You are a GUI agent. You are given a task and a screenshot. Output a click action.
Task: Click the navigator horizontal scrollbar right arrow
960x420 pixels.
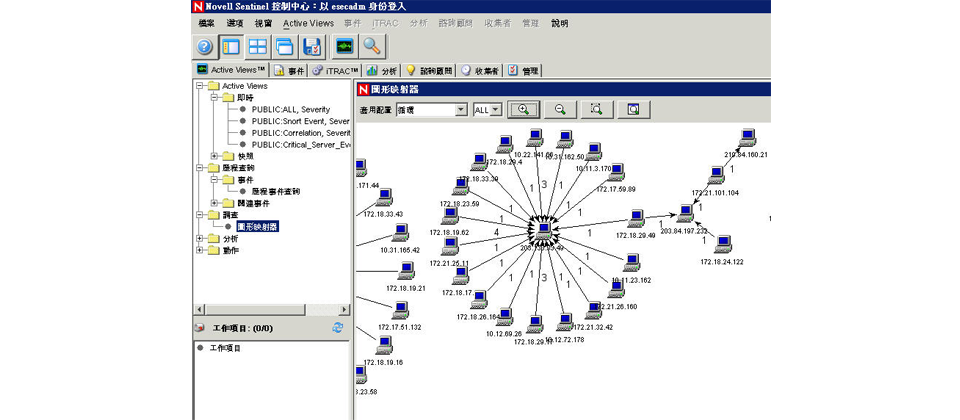345,309
